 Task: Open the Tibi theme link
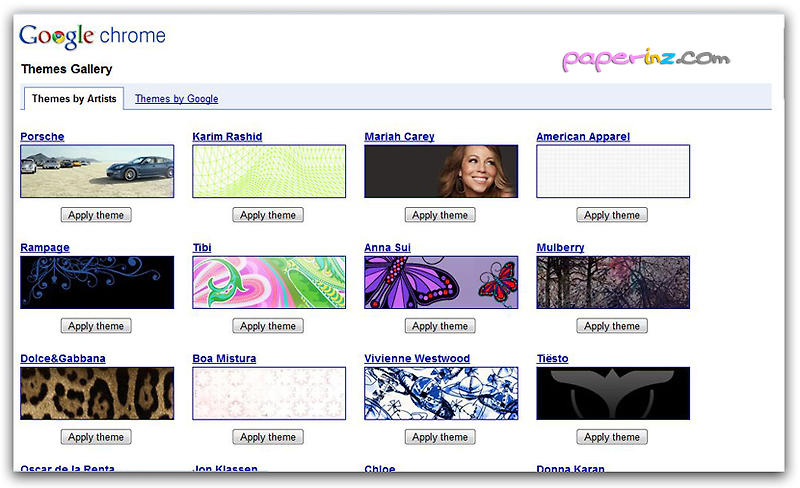[202, 248]
